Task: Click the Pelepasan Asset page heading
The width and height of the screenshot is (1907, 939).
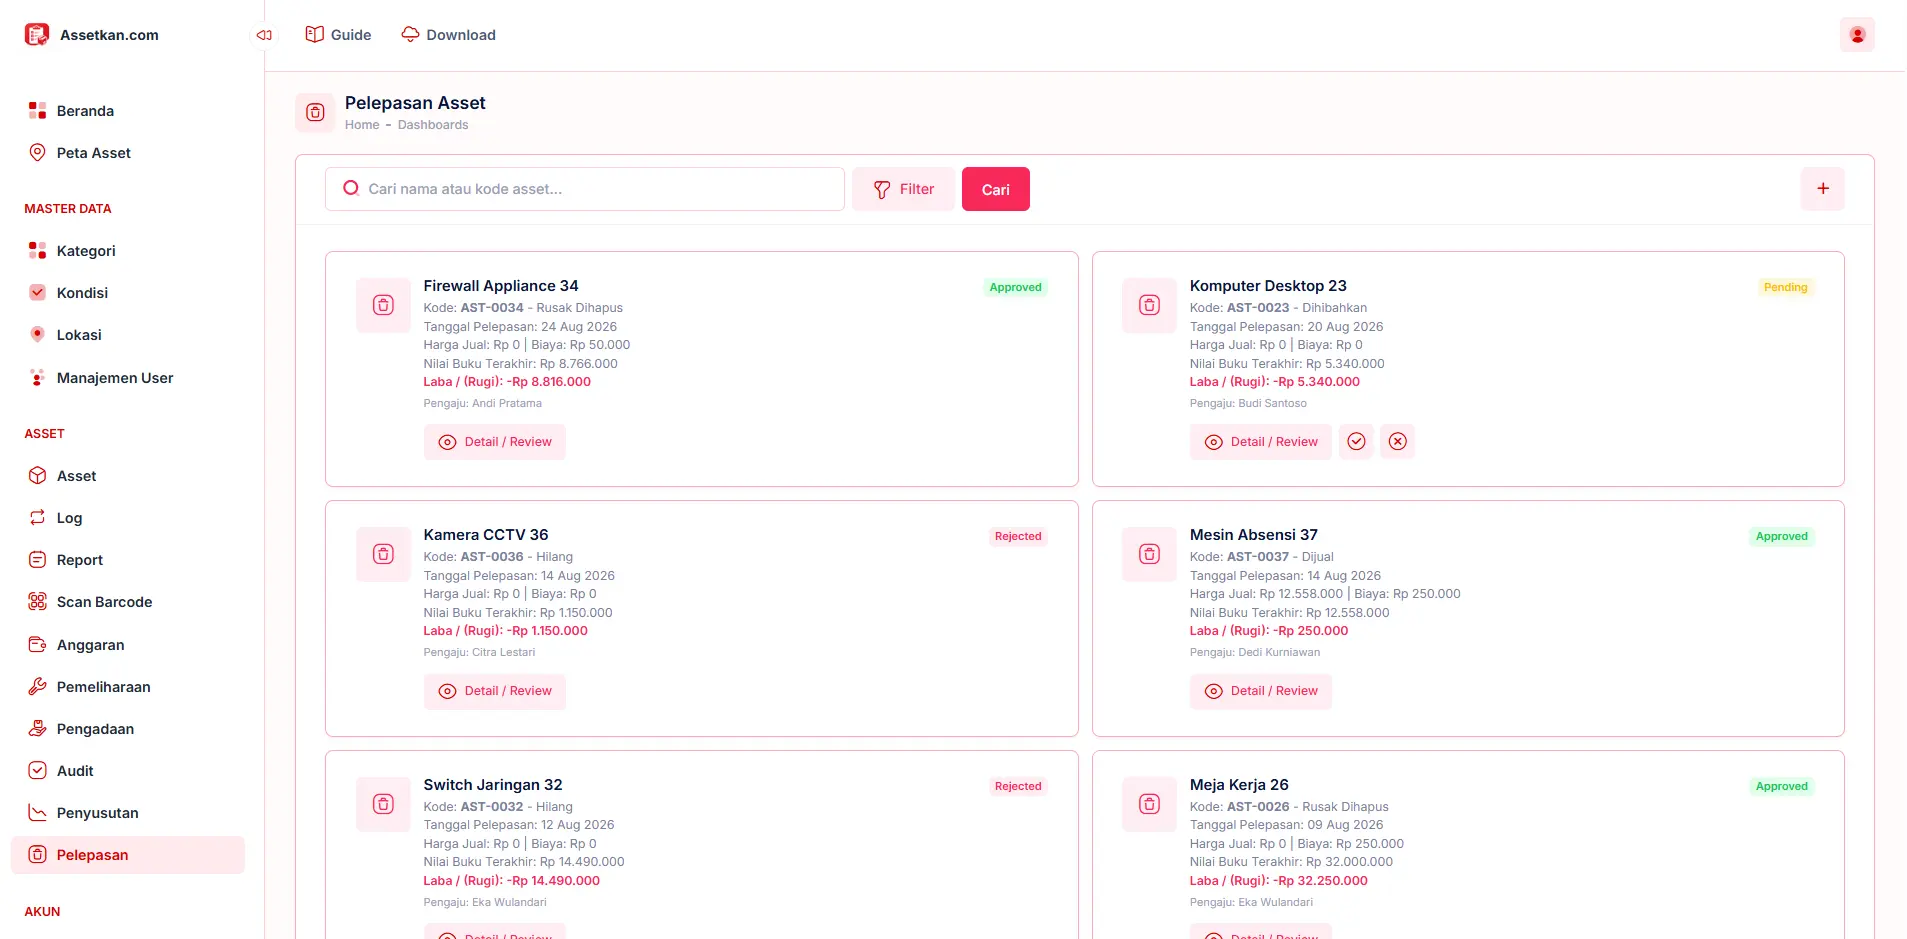Action: [415, 103]
